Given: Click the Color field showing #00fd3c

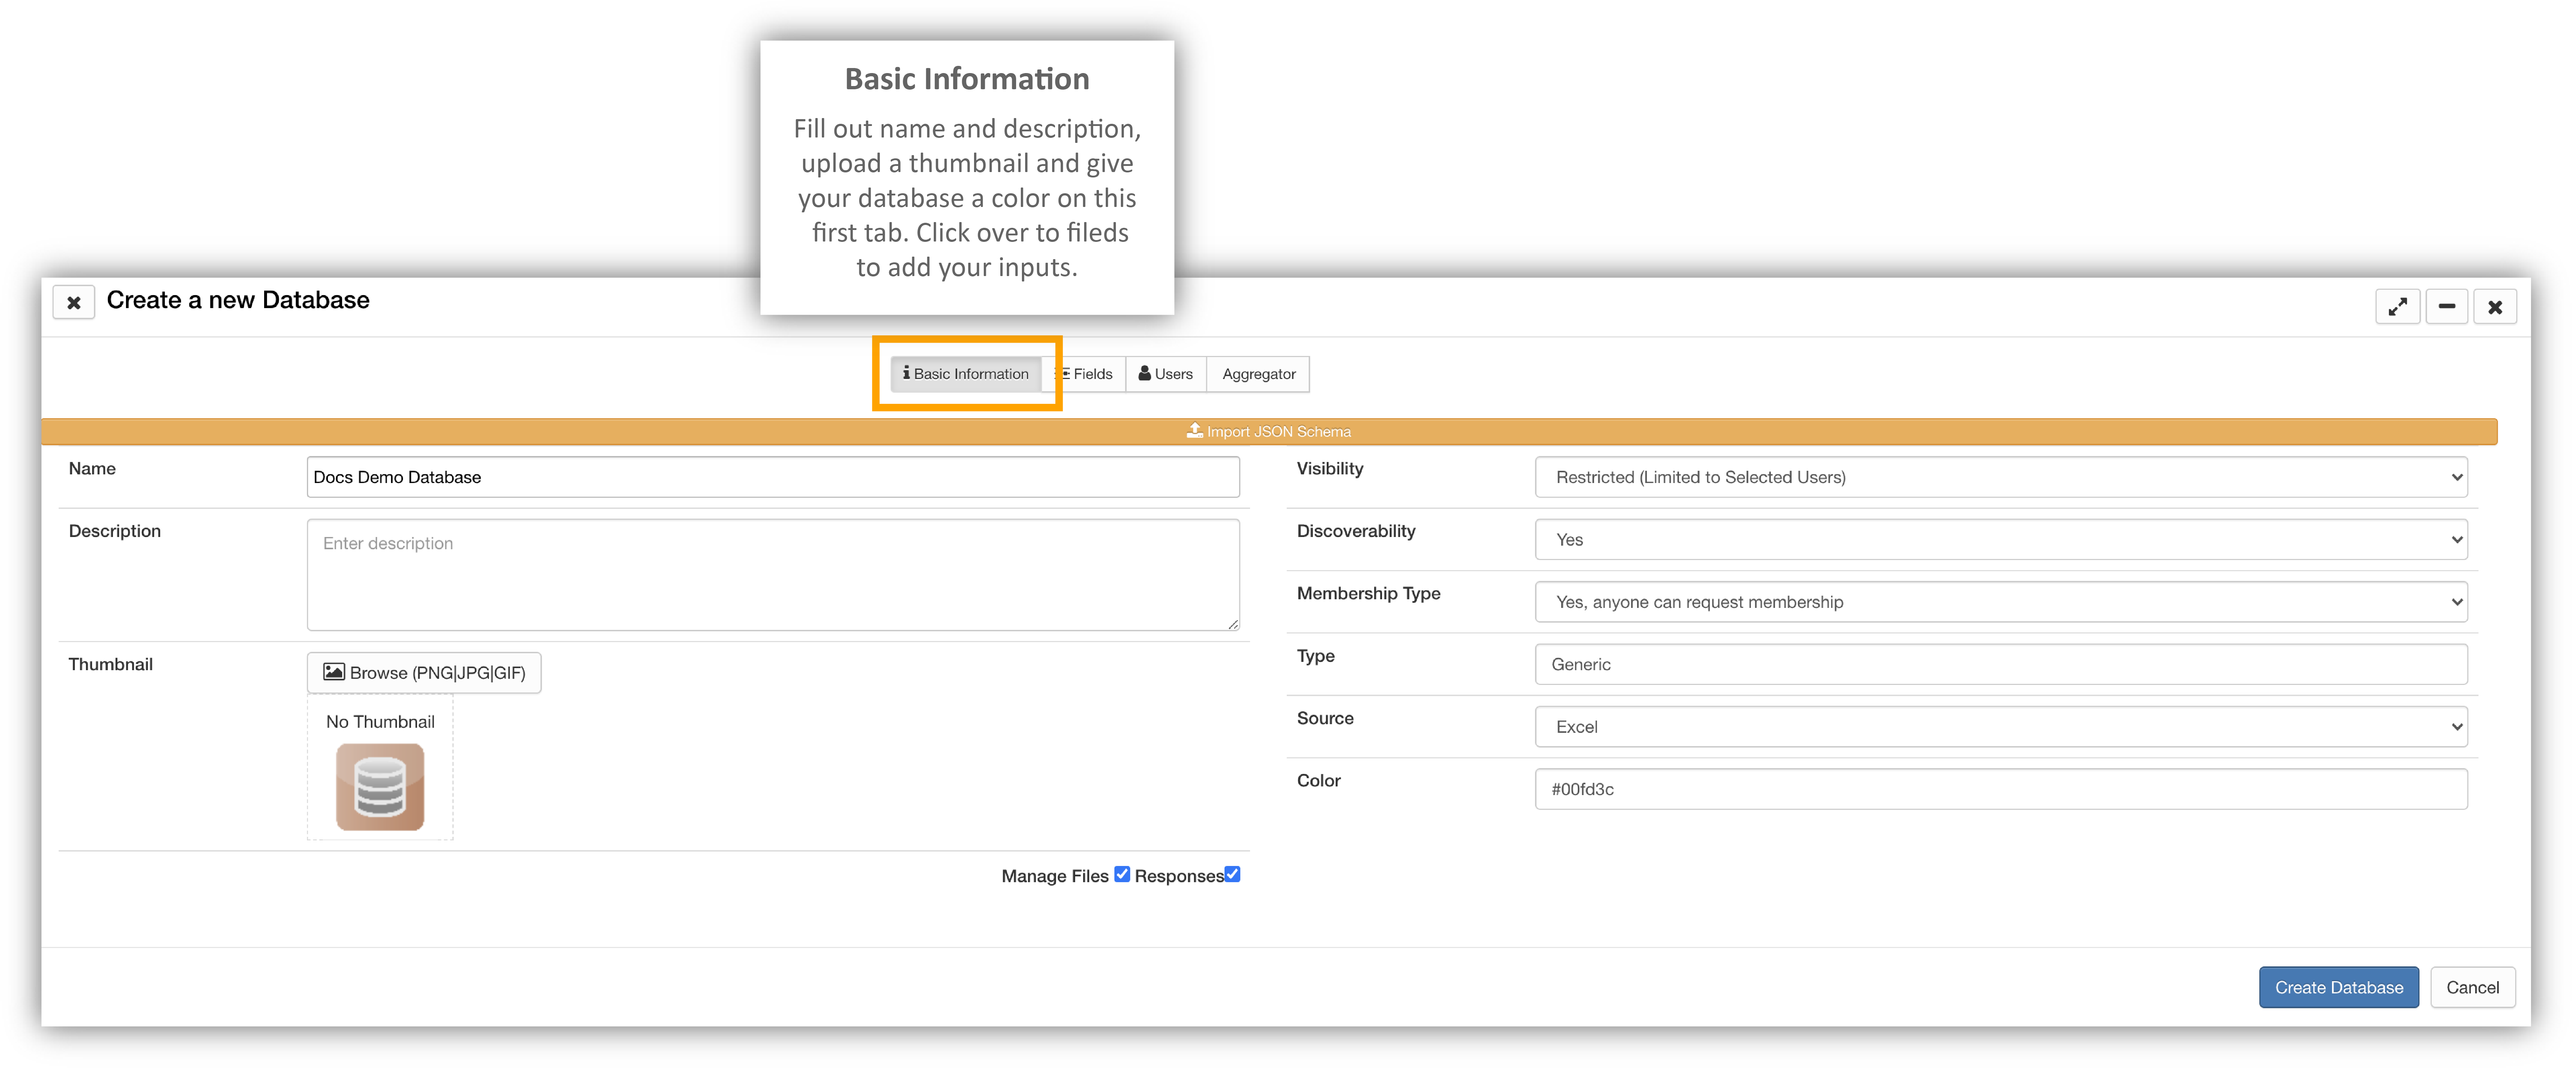Looking at the screenshot, I should (x=2000, y=789).
